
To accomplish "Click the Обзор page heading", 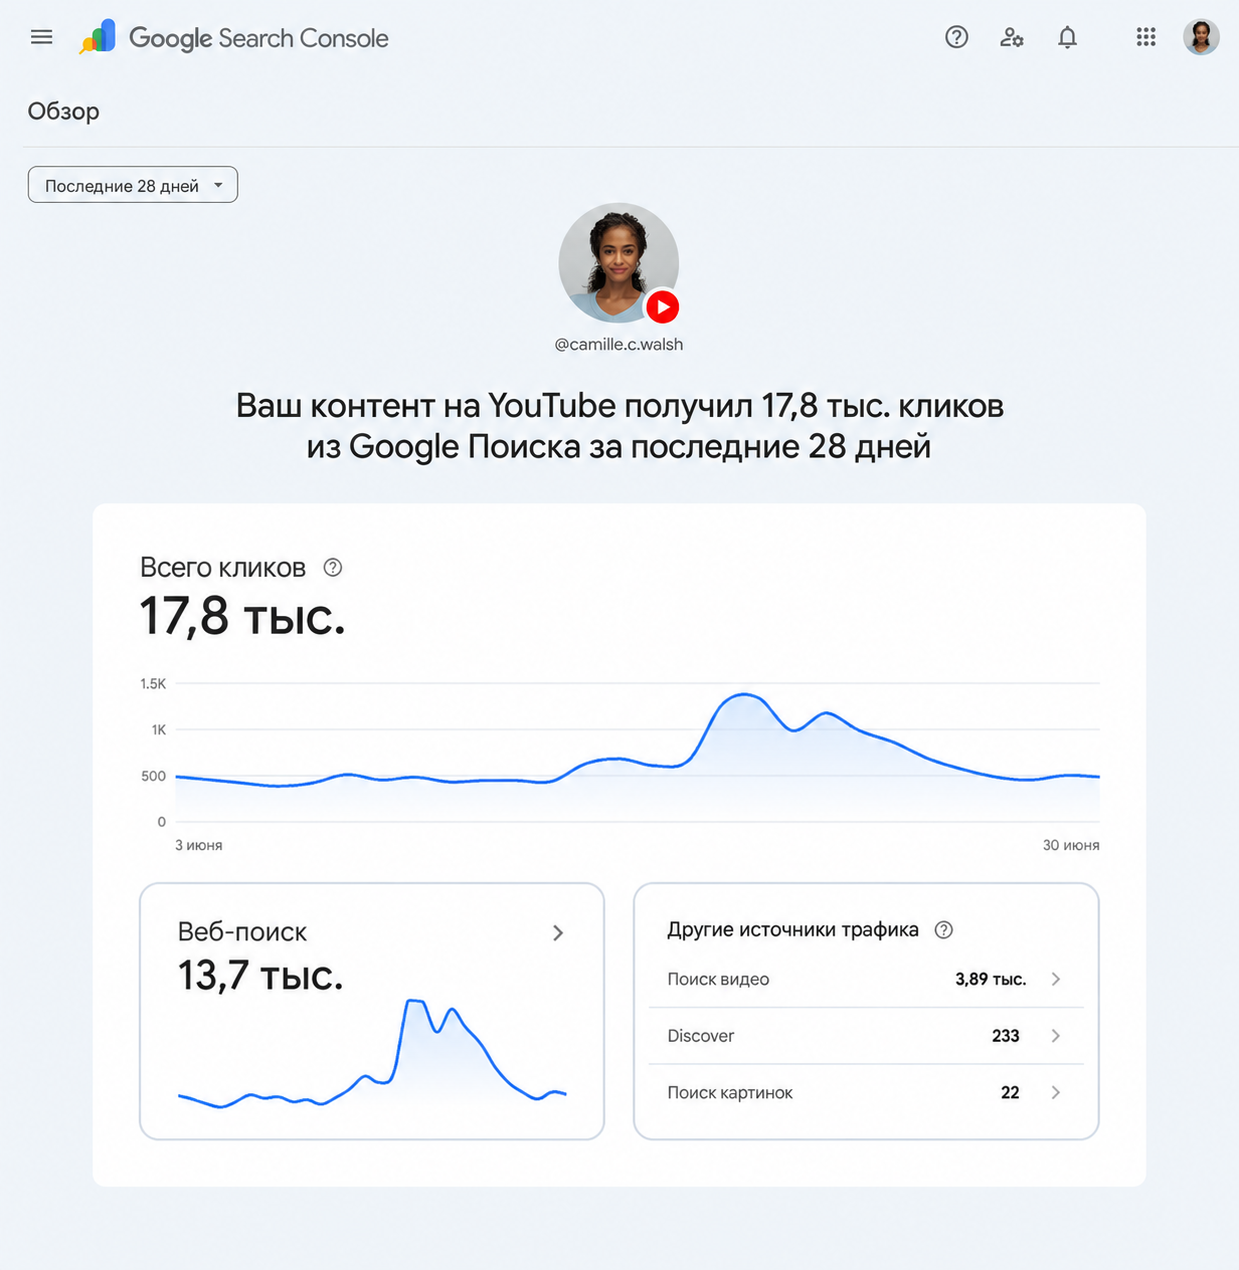I will (63, 111).
